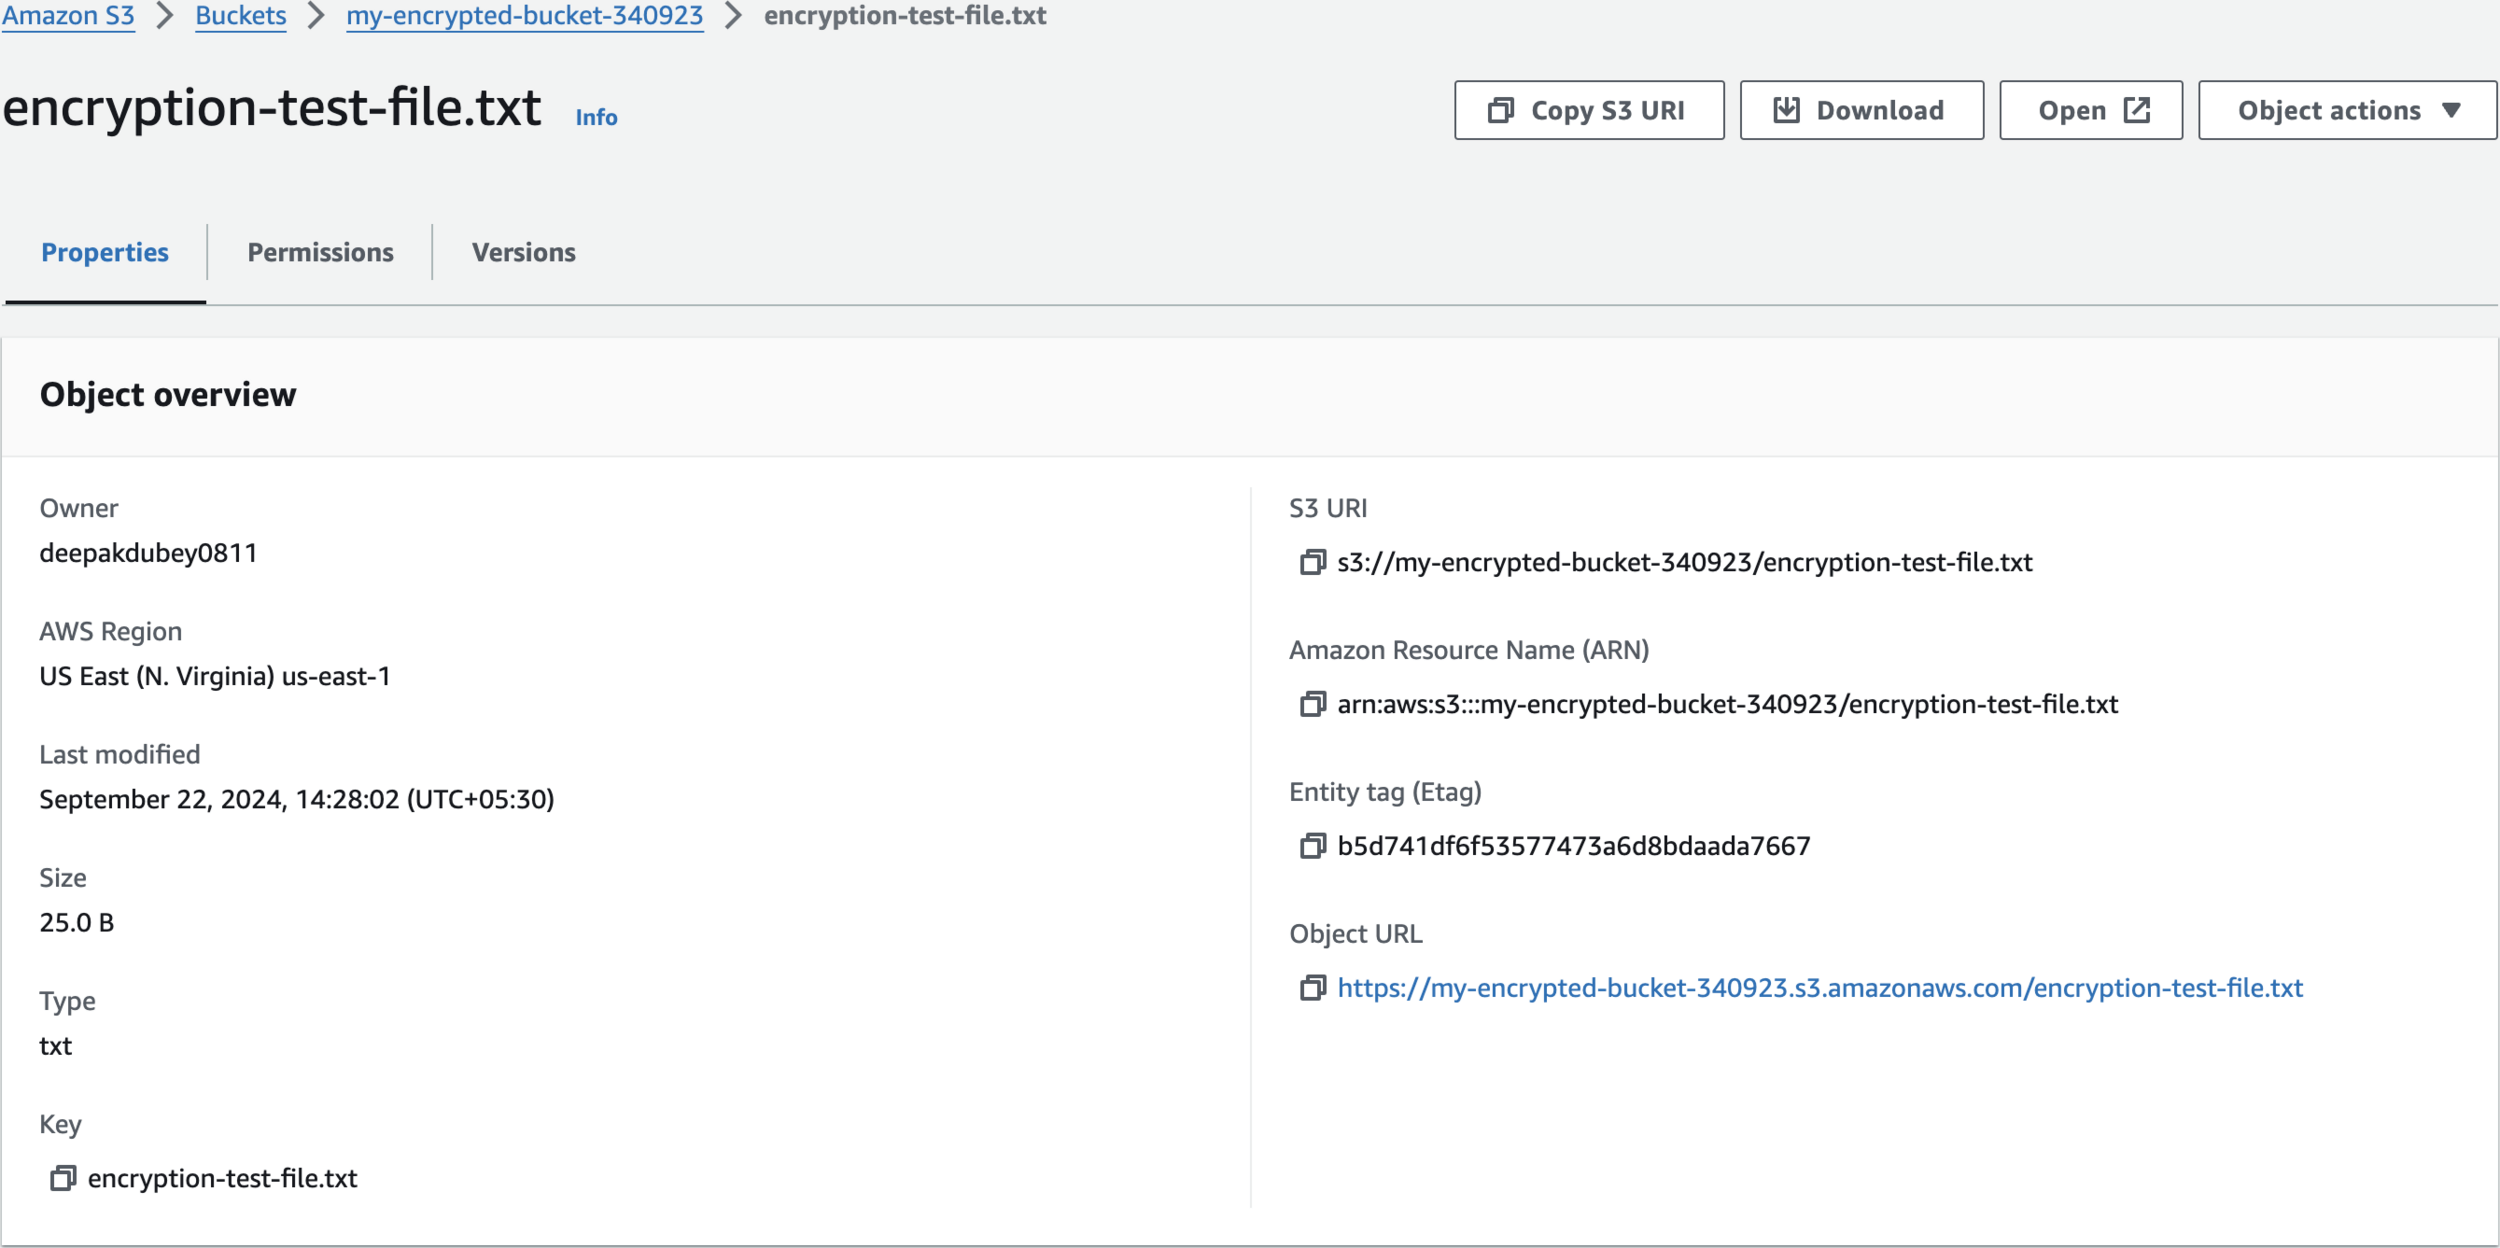Copy the Entity tag value icon
Viewport: 2500px width, 1248px height.
pyautogui.click(x=1312, y=847)
